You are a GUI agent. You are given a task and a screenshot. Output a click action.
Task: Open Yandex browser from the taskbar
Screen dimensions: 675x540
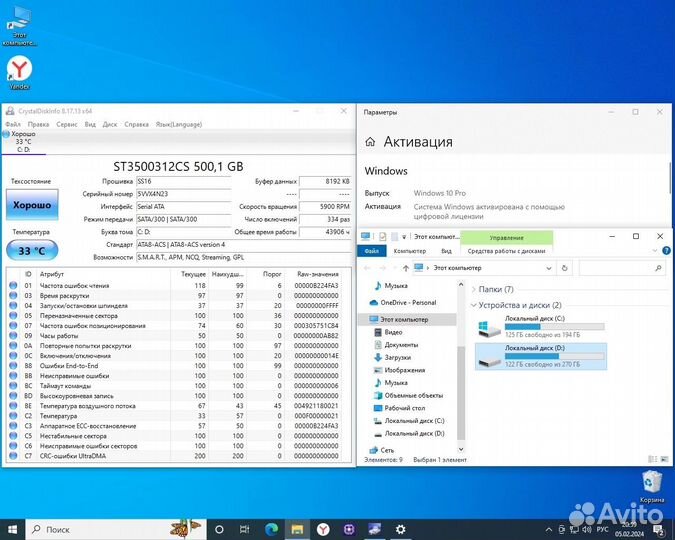tap(323, 529)
